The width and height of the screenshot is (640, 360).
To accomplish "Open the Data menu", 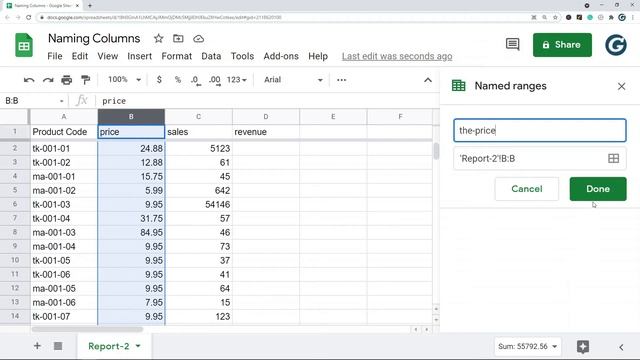I will pyautogui.click(x=211, y=56).
